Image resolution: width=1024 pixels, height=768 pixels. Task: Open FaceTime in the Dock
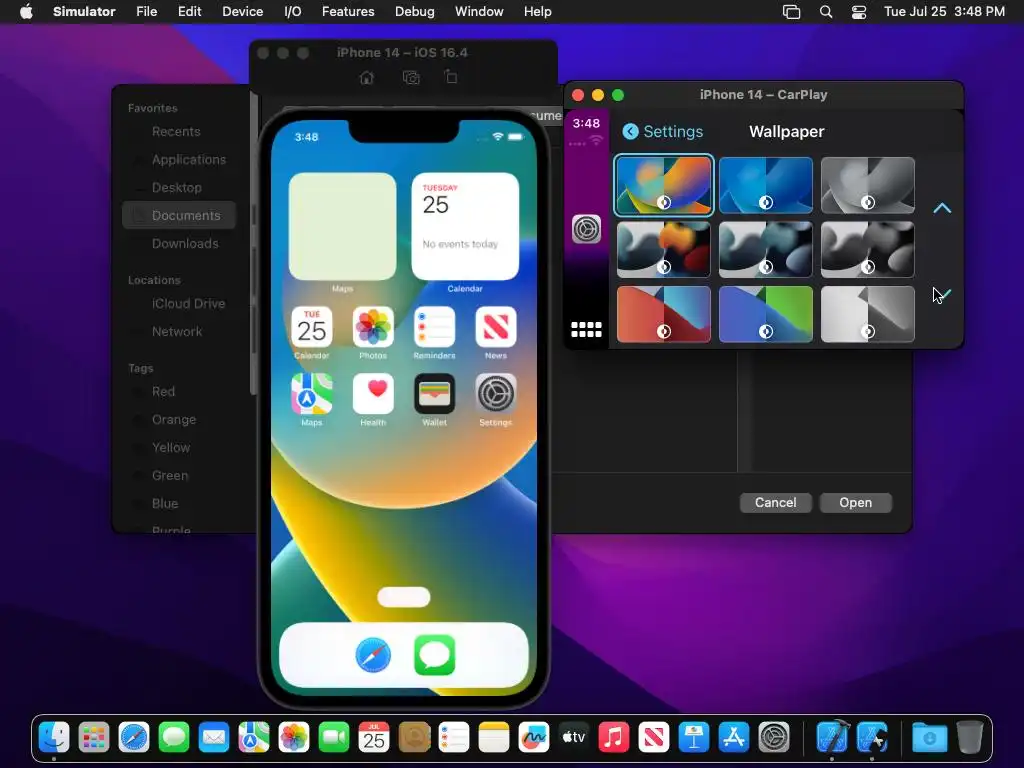point(334,738)
